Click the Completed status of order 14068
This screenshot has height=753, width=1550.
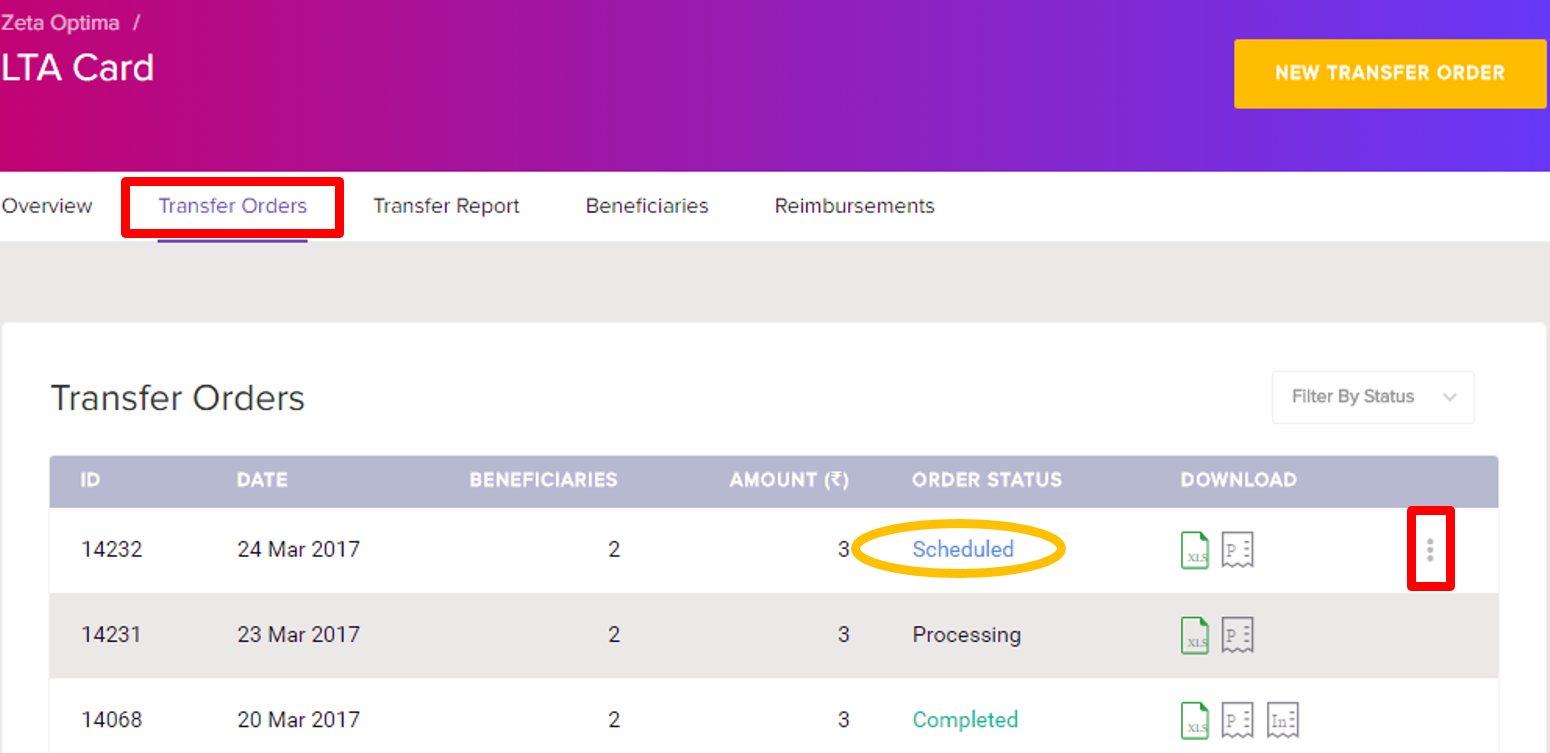965,719
